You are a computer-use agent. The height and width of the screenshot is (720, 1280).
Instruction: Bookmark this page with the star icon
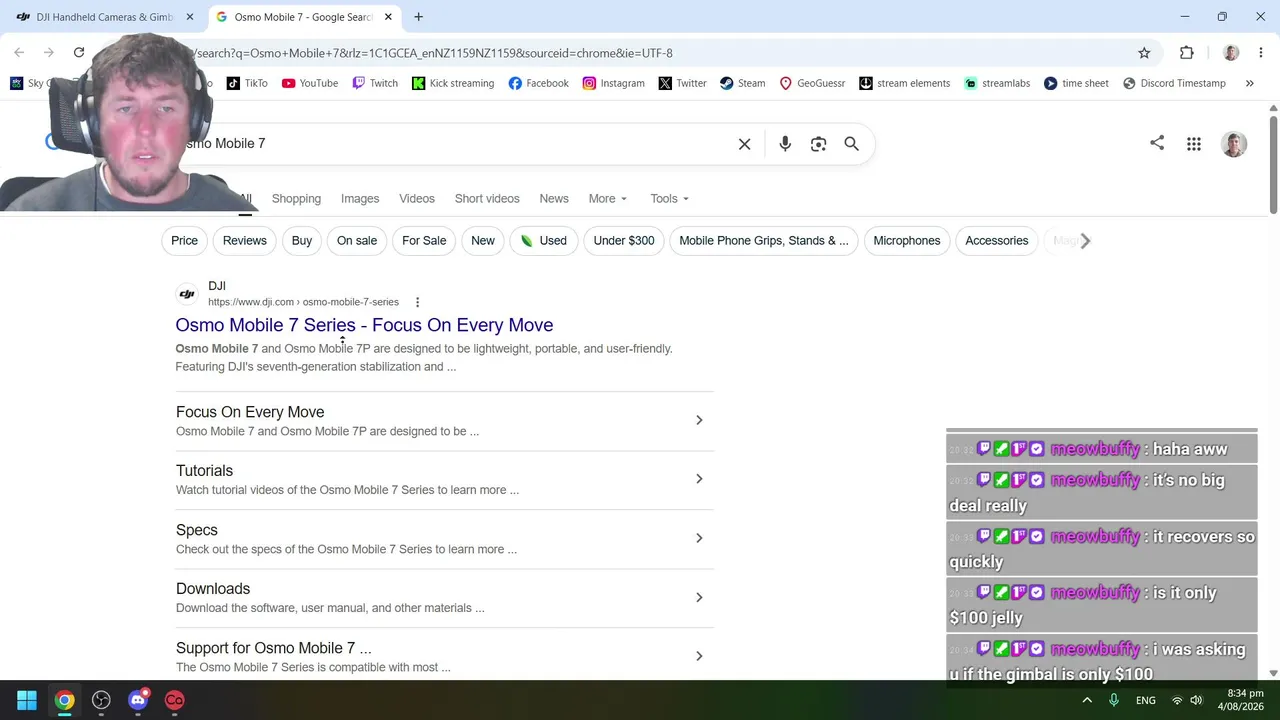click(x=1144, y=53)
